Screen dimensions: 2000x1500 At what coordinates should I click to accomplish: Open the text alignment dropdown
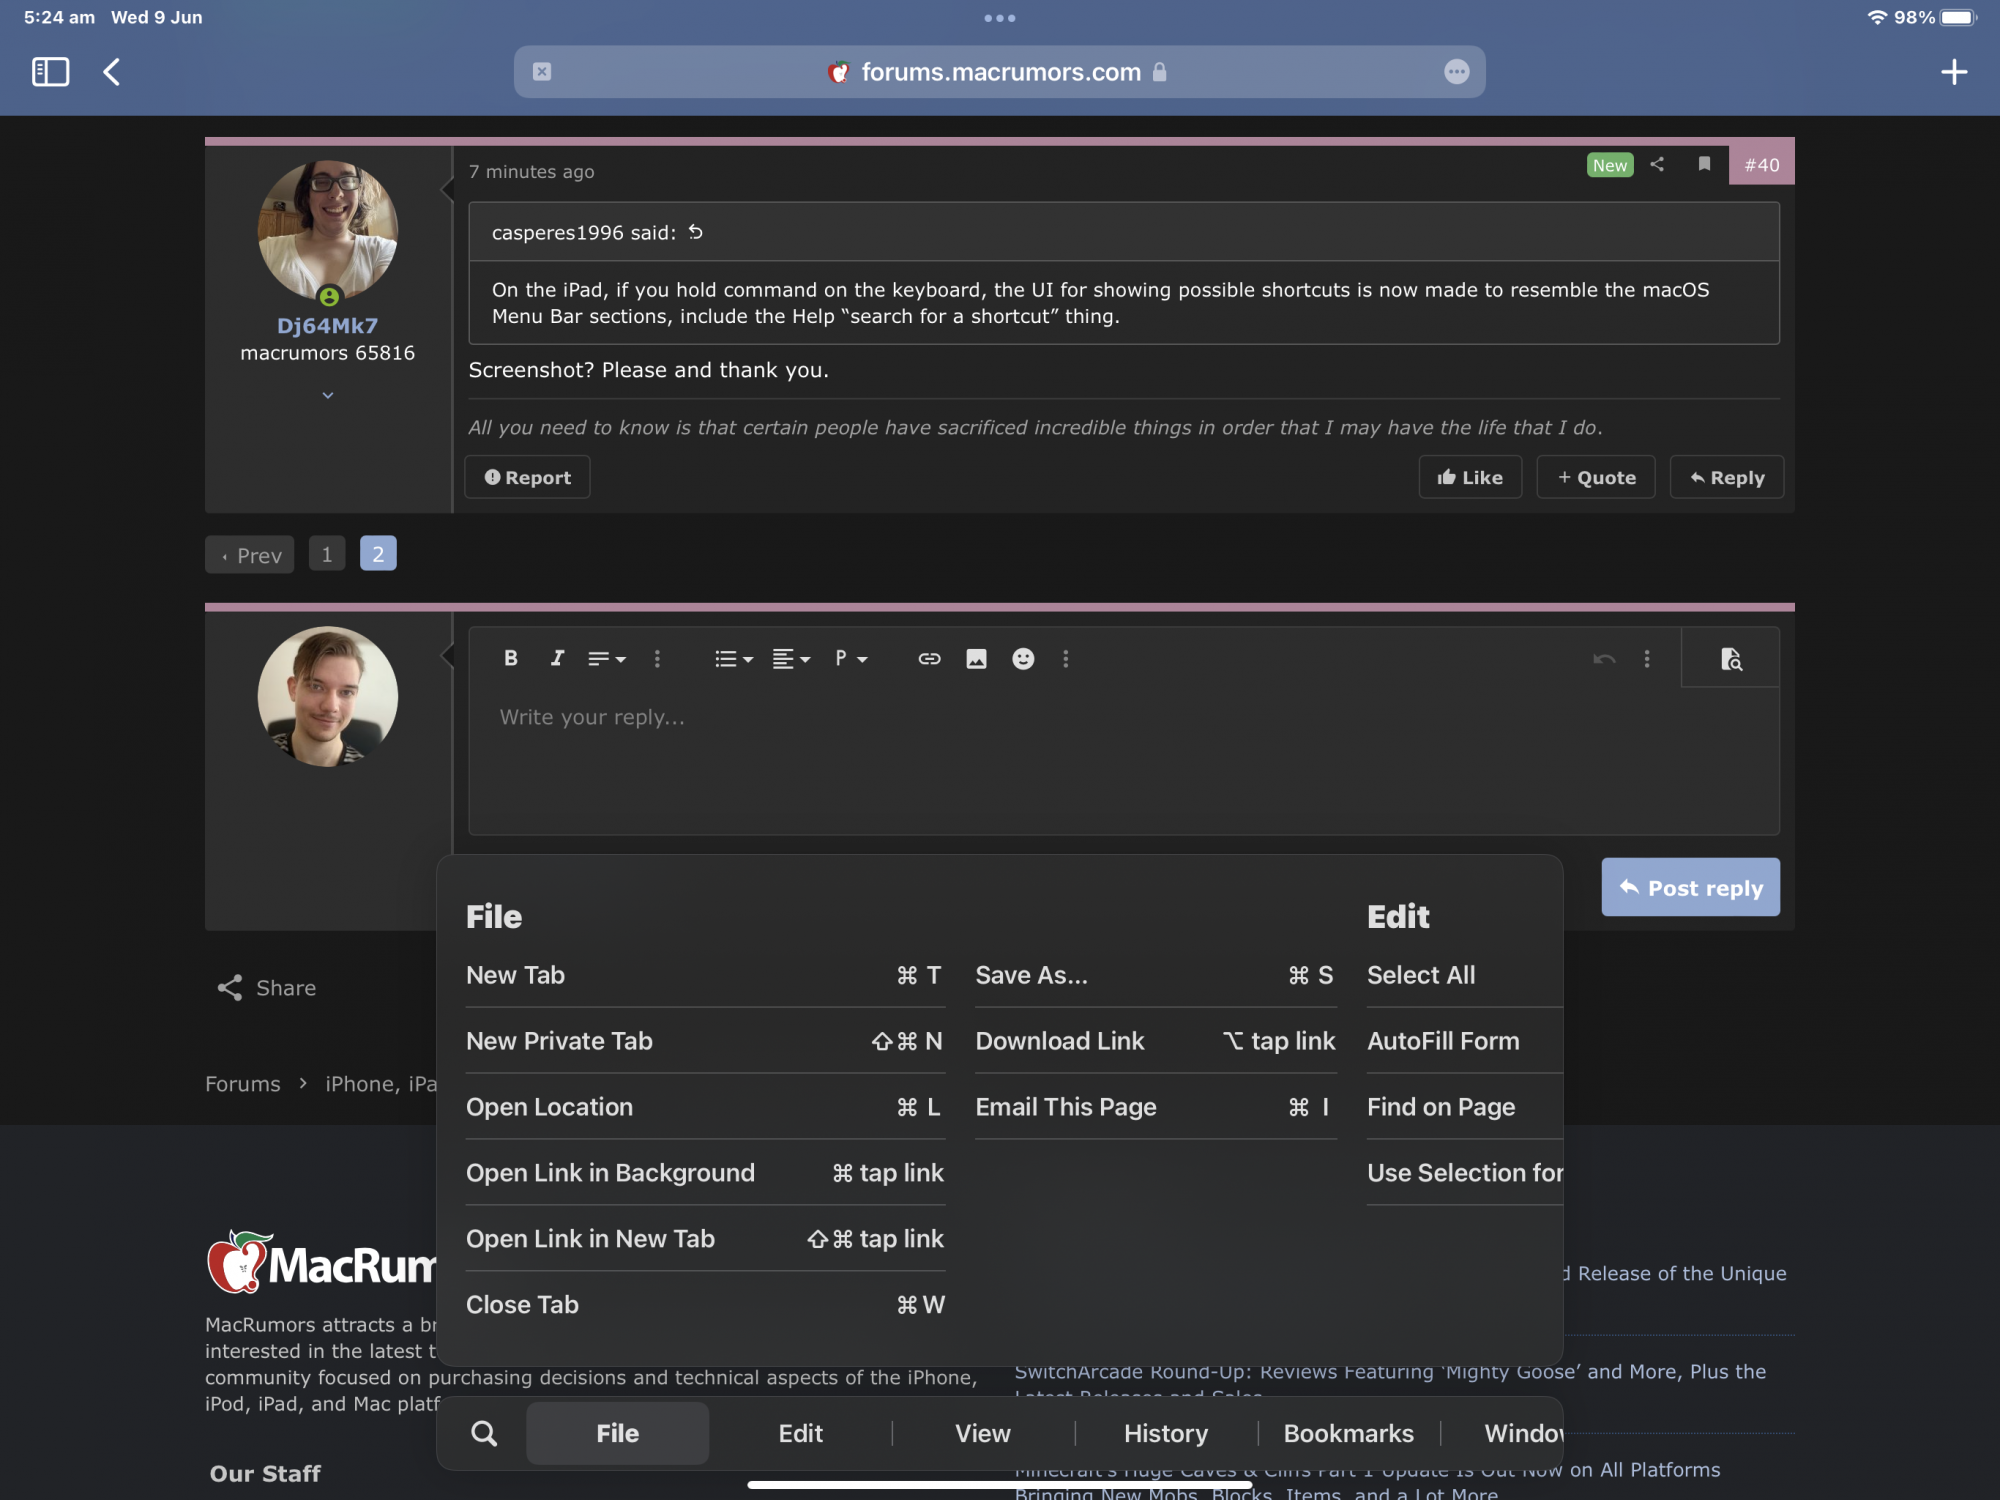(790, 658)
